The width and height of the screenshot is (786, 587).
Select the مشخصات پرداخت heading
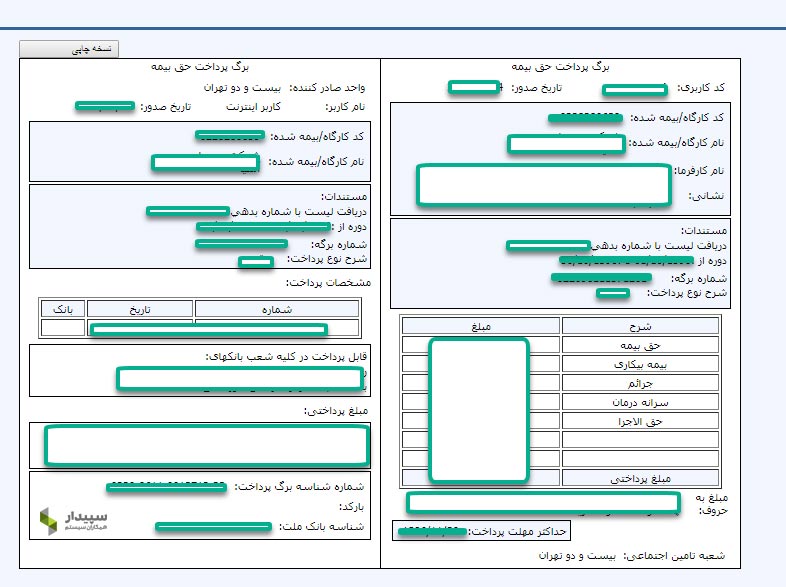point(328,283)
